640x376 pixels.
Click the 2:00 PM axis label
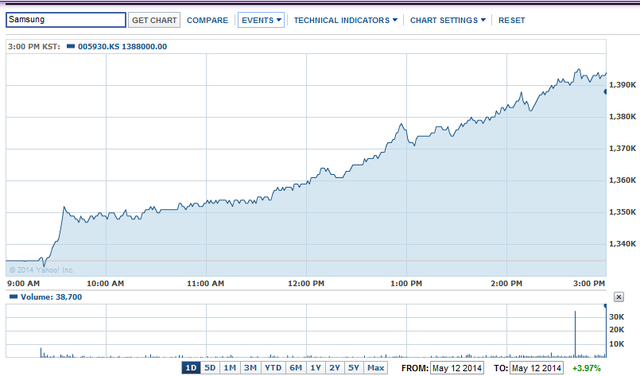[507, 283]
